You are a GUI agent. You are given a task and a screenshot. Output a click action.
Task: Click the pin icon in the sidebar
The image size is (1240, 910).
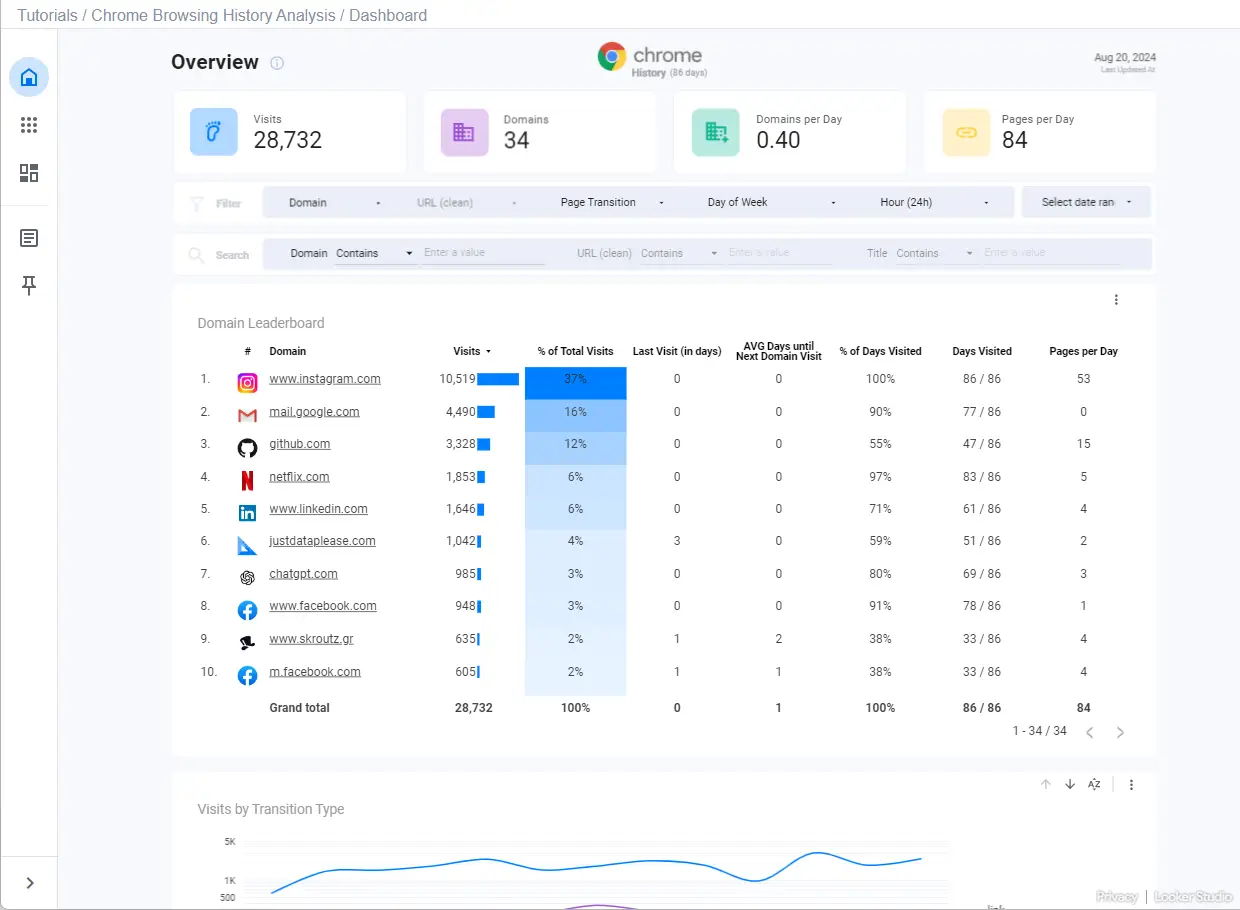click(x=29, y=286)
